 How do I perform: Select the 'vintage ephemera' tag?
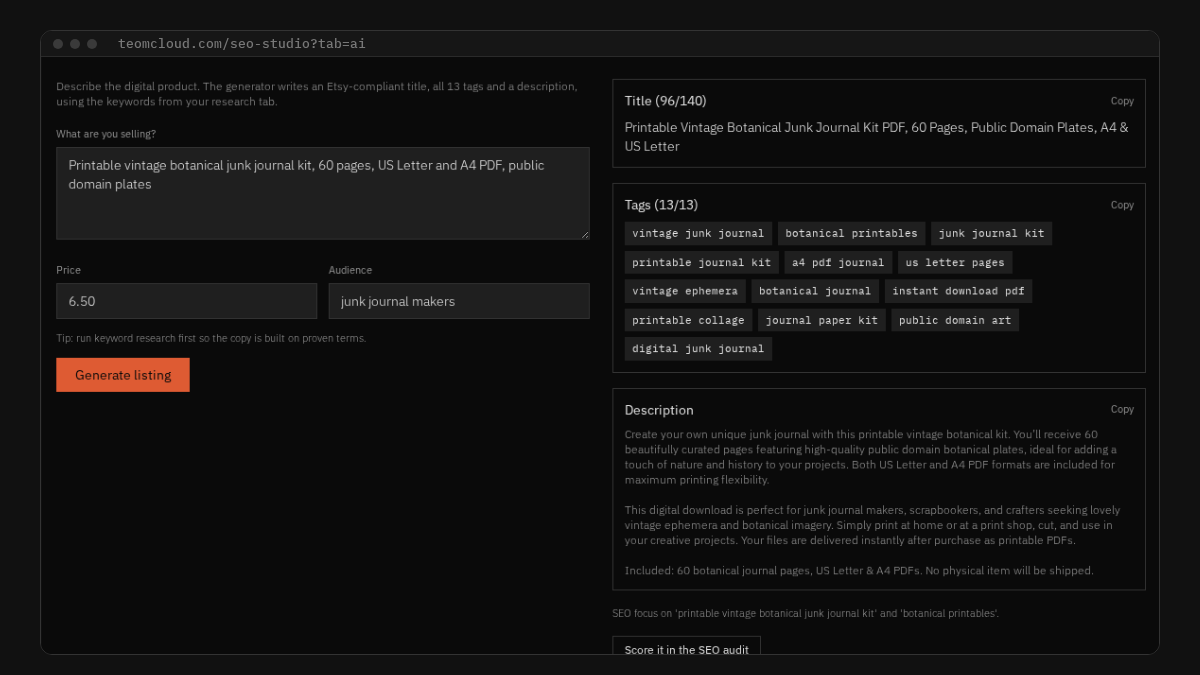click(685, 292)
